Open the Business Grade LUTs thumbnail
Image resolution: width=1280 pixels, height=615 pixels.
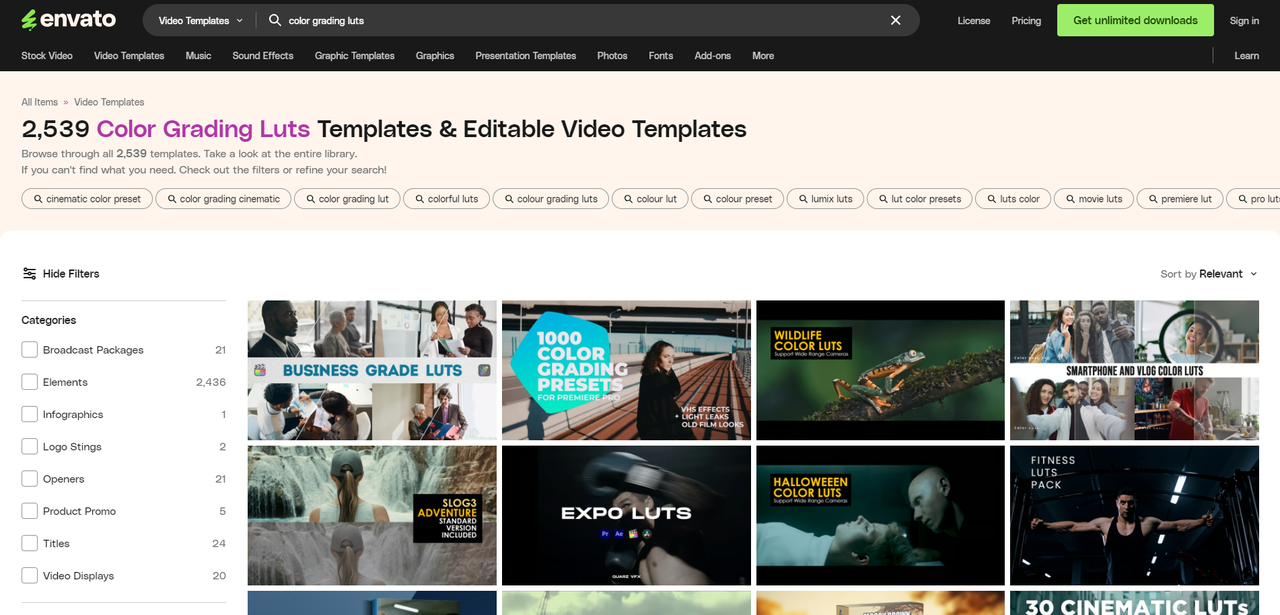tap(372, 370)
